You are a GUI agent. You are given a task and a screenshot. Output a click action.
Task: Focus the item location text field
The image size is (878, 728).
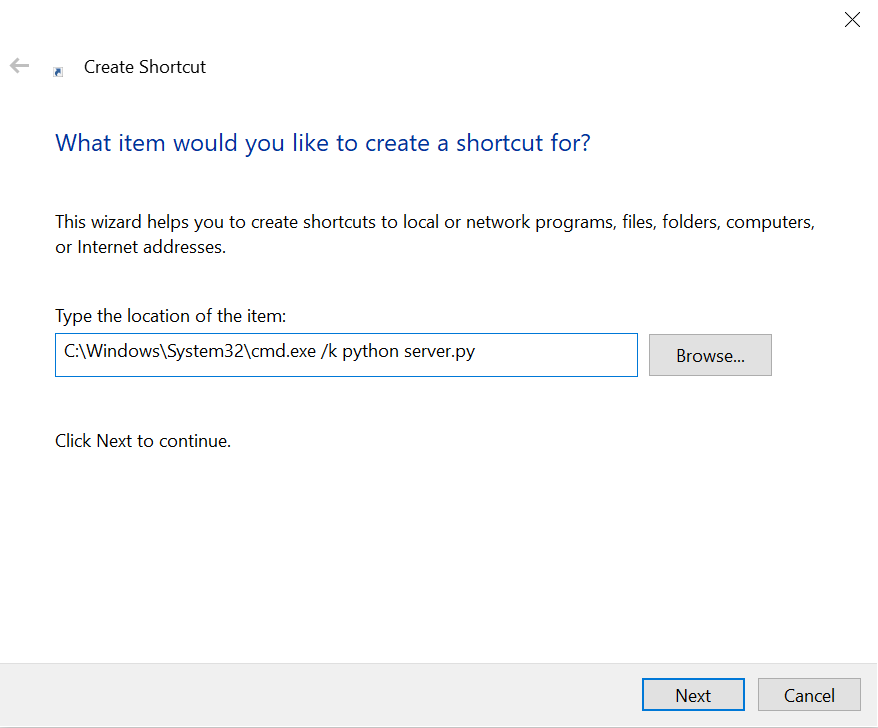pyautogui.click(x=346, y=355)
